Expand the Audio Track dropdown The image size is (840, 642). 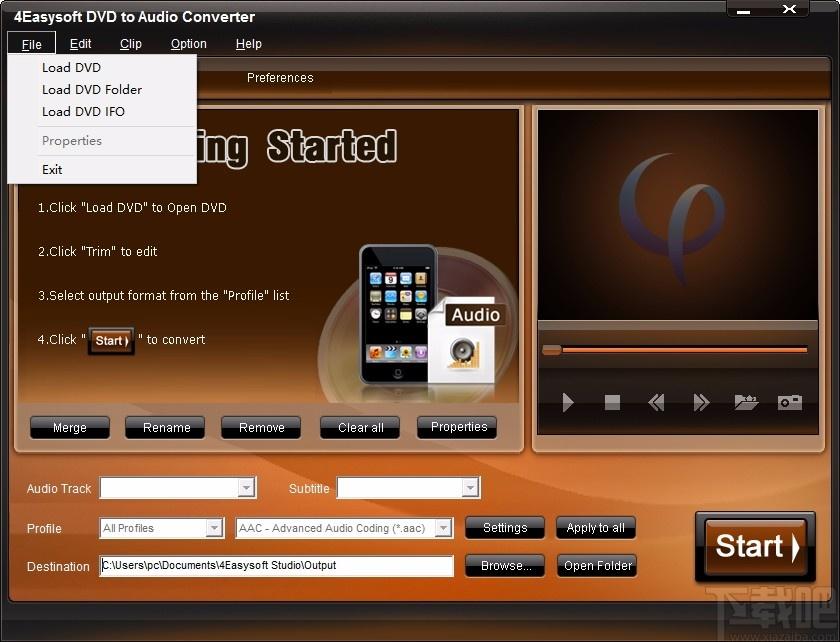[x=246, y=488]
